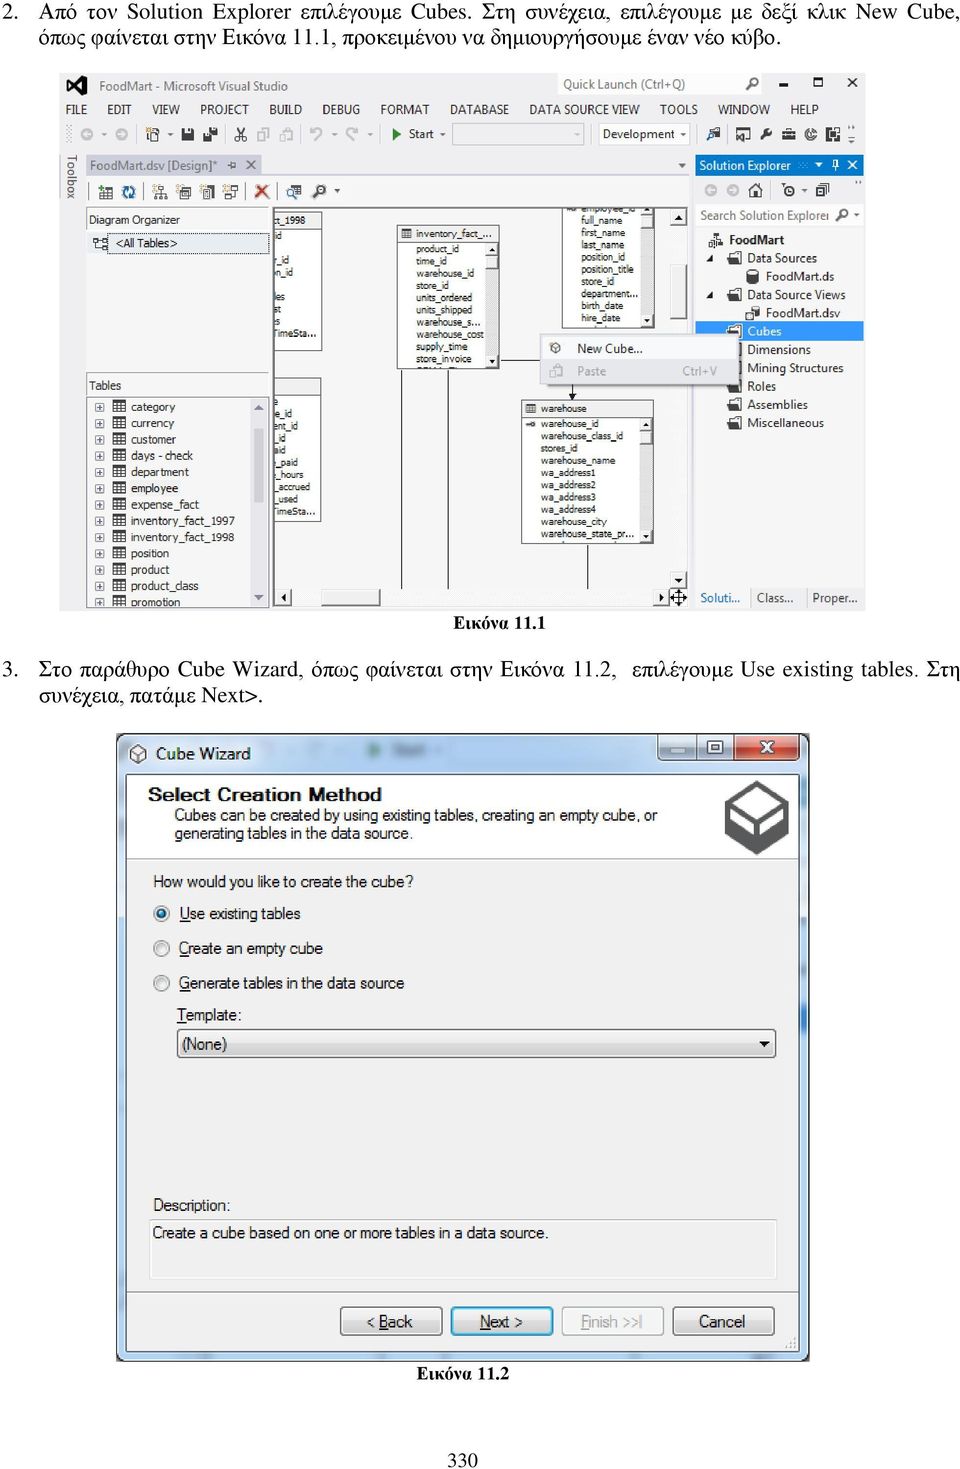Click the Next > button
Image resolution: width=960 pixels, height=1469 pixels.
501,1322
